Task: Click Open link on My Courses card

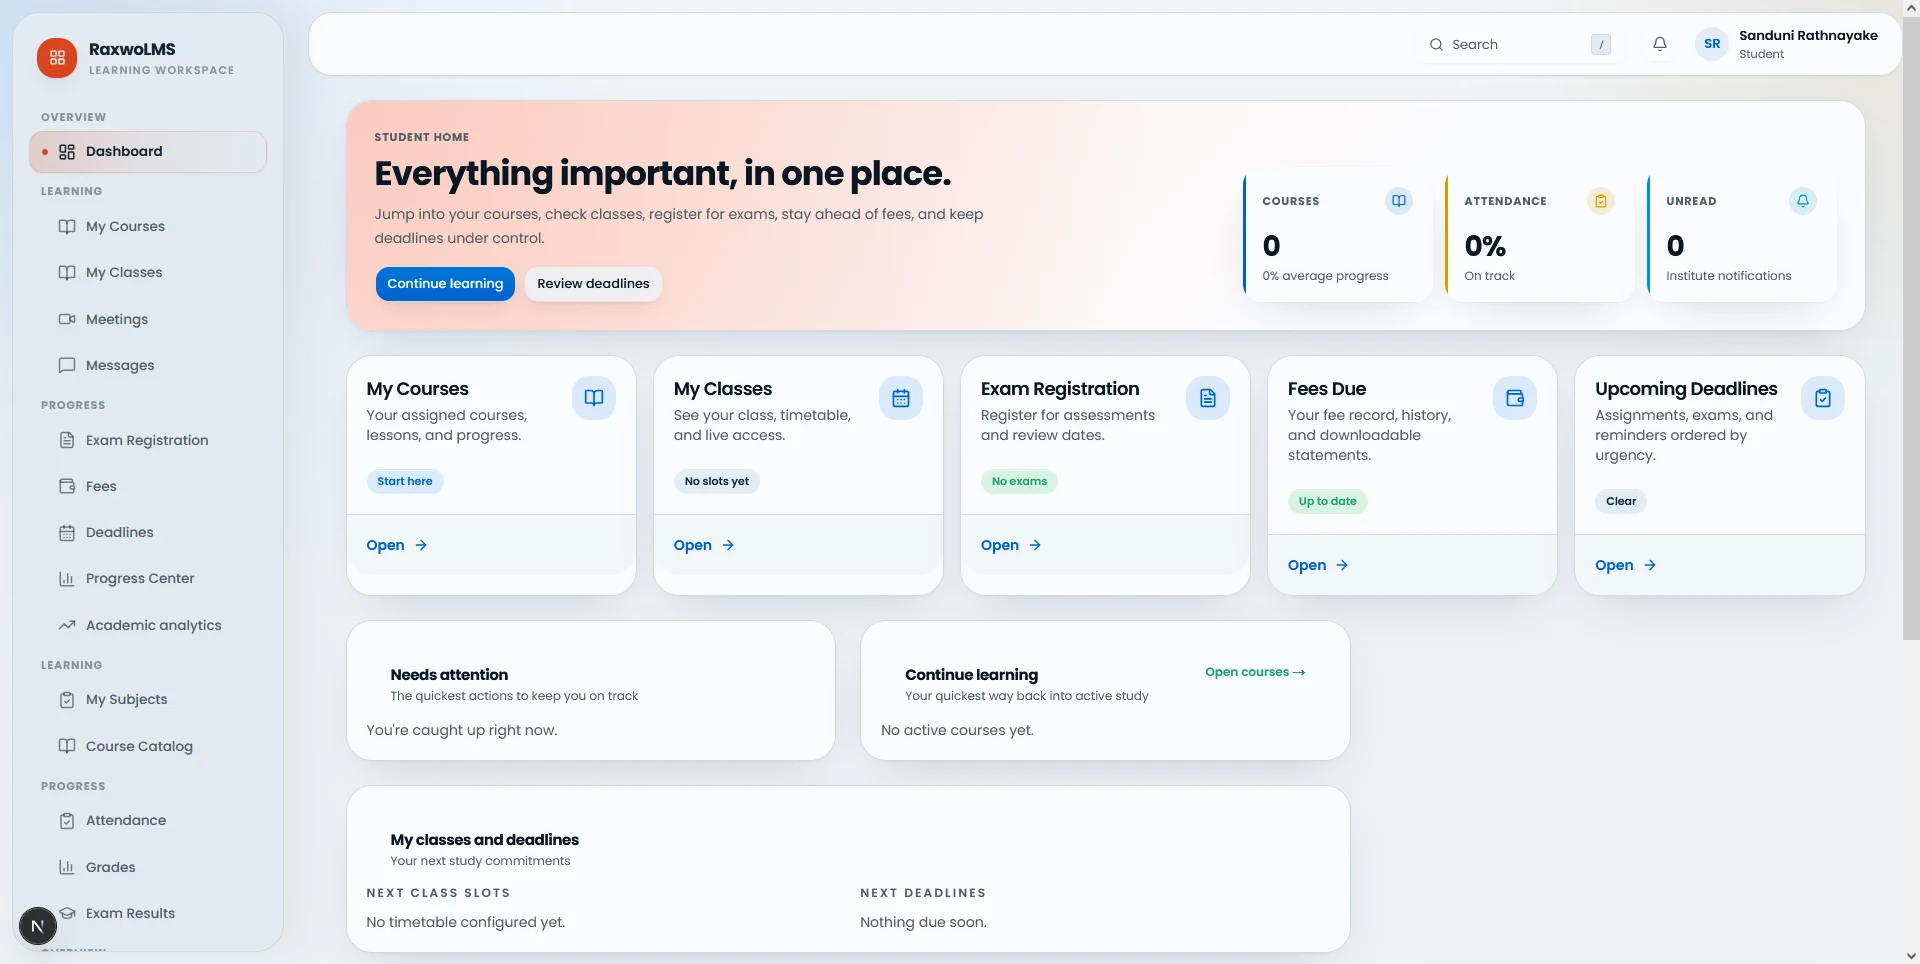Action: pos(397,546)
